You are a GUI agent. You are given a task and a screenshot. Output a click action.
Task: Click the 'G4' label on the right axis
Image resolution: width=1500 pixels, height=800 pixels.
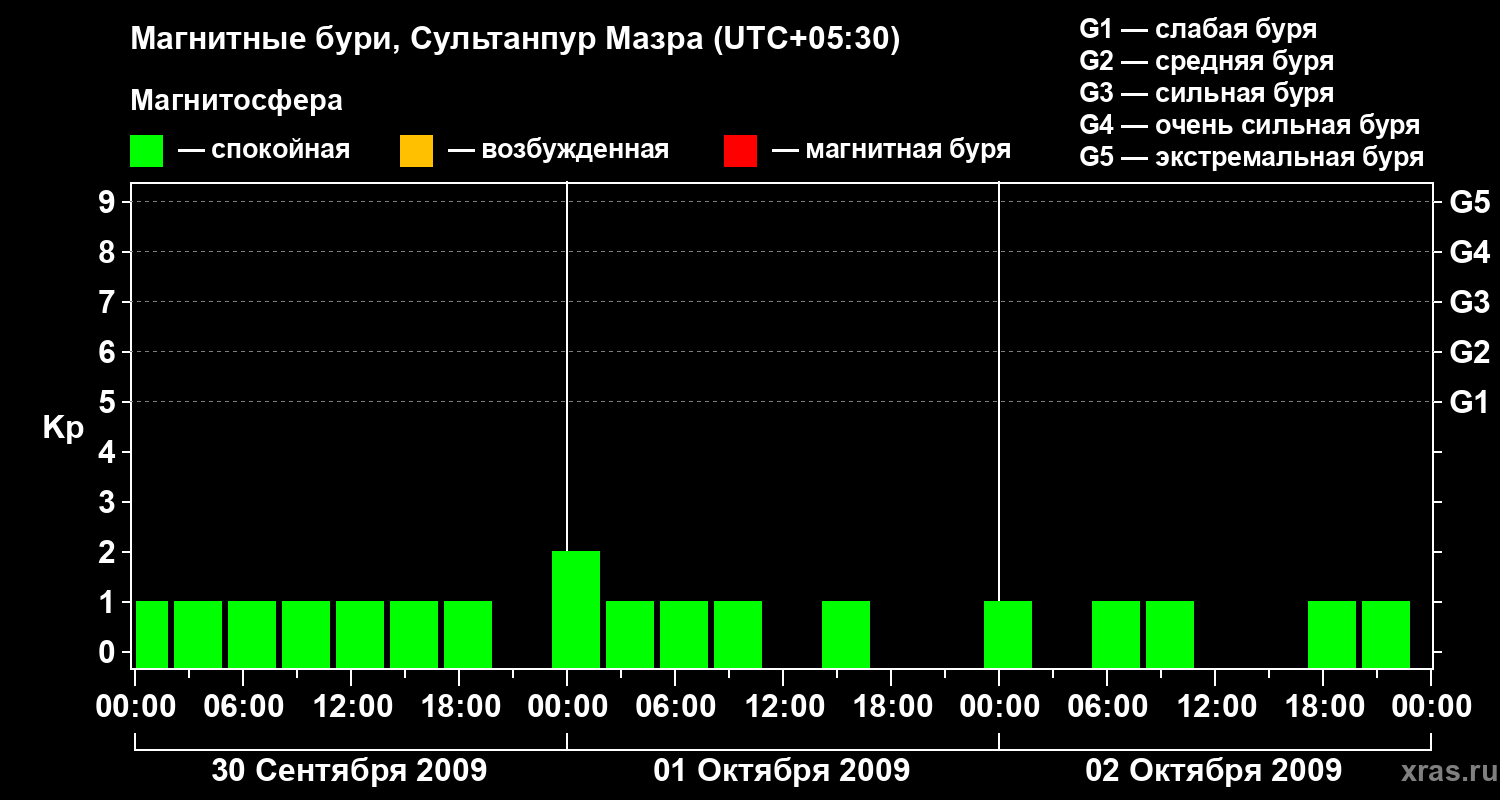pos(1470,252)
